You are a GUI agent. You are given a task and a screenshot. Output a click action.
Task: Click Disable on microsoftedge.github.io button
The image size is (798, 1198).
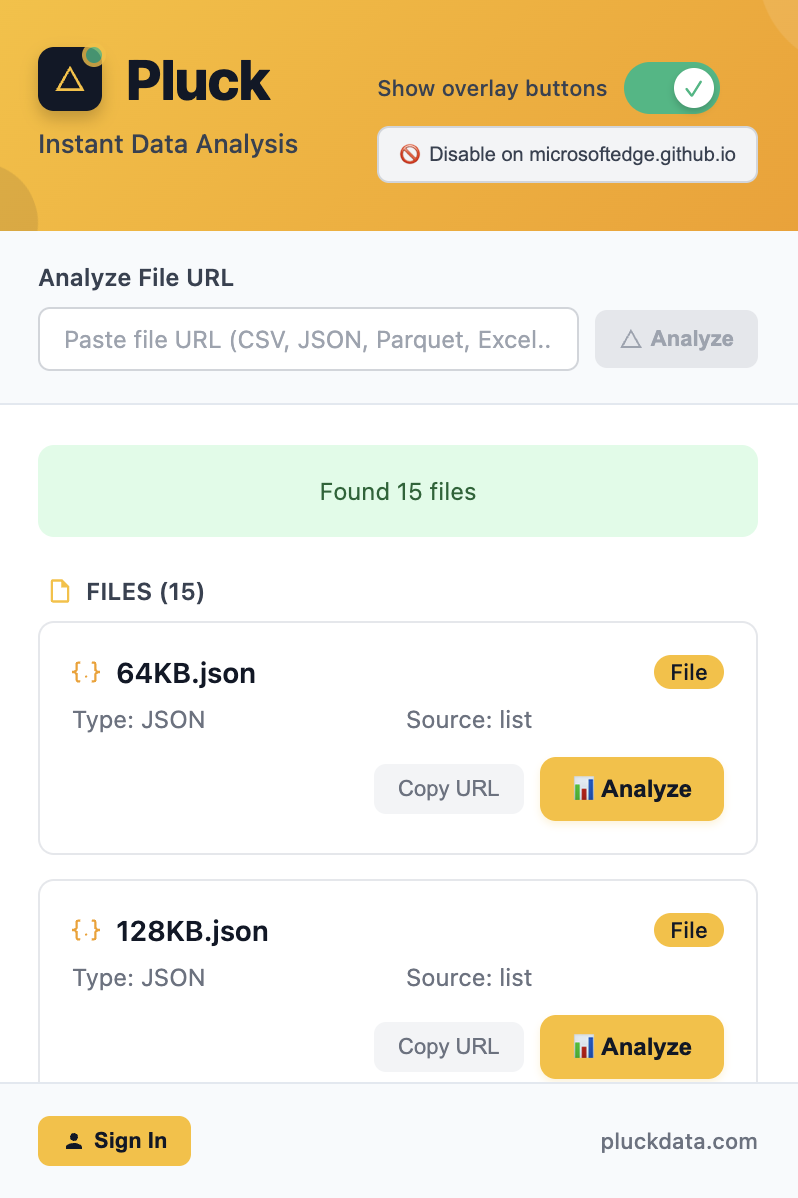pyautogui.click(x=567, y=154)
